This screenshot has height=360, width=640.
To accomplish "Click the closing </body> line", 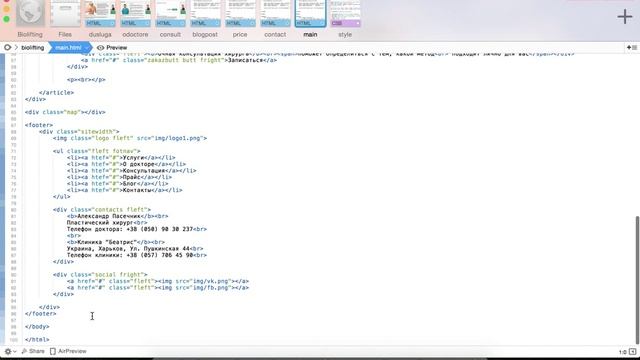I will pos(37,327).
